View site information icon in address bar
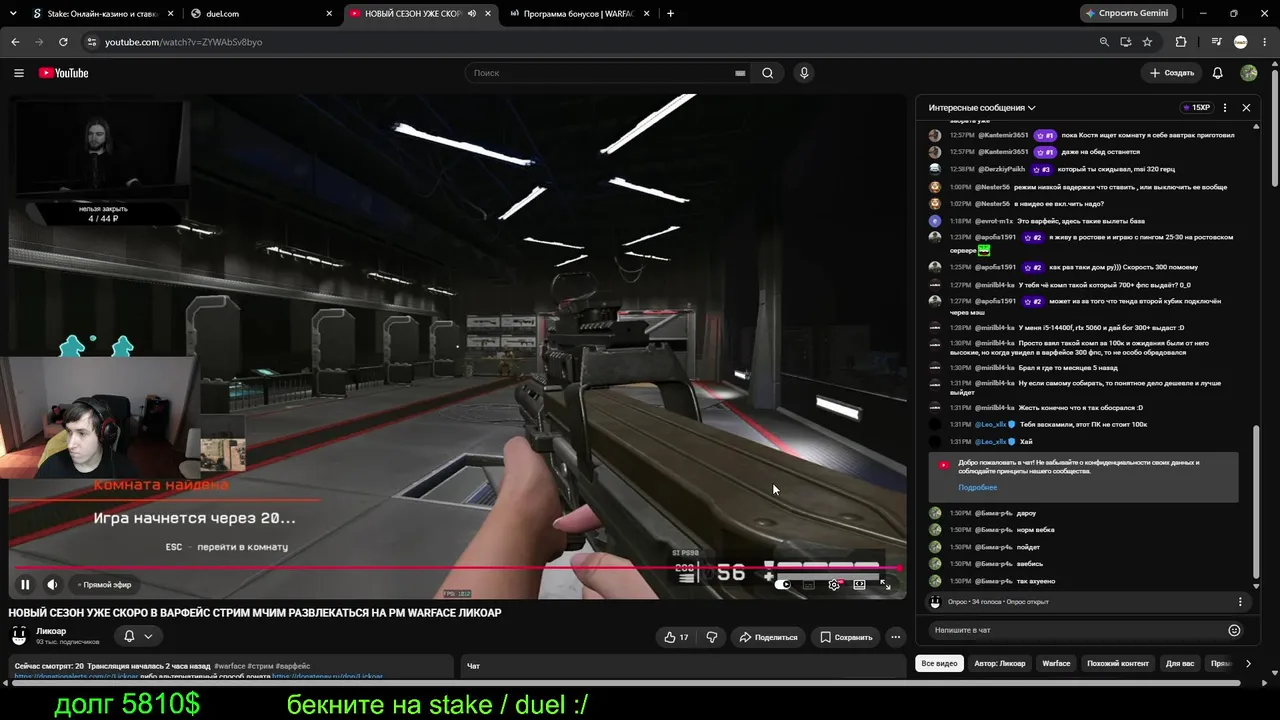The image size is (1280, 720). [91, 42]
